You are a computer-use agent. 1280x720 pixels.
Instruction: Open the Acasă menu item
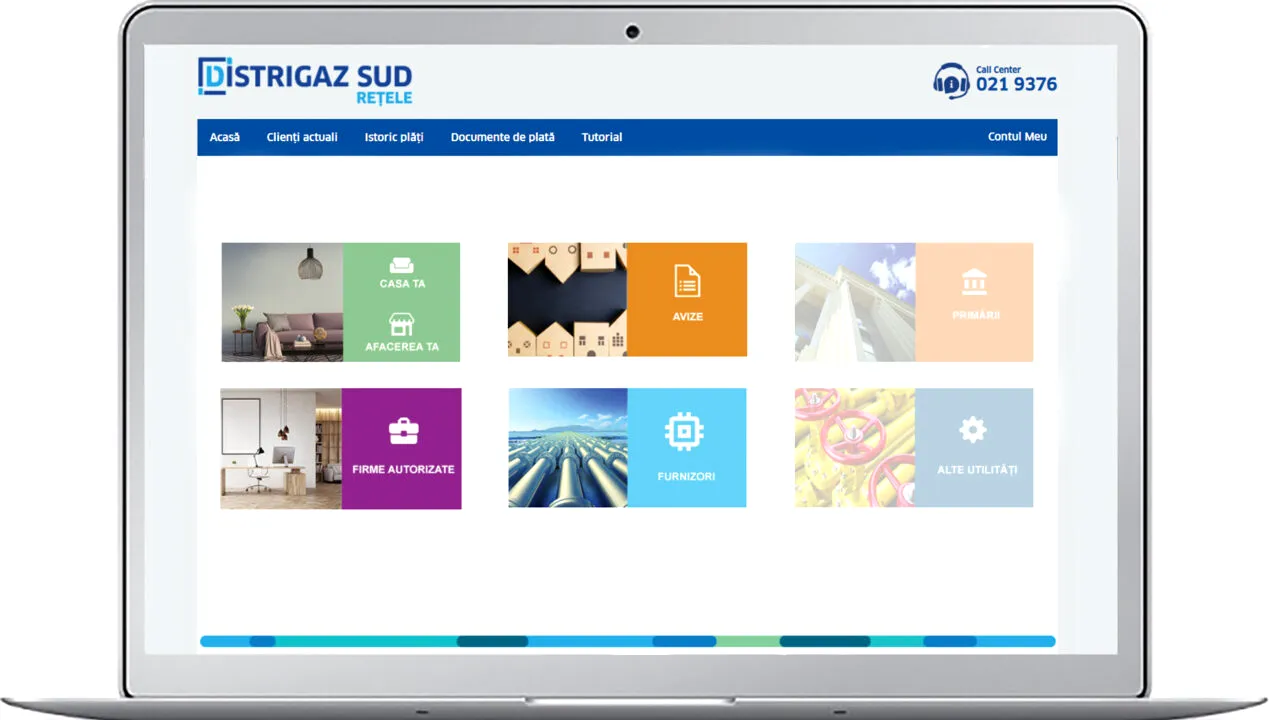[224, 137]
